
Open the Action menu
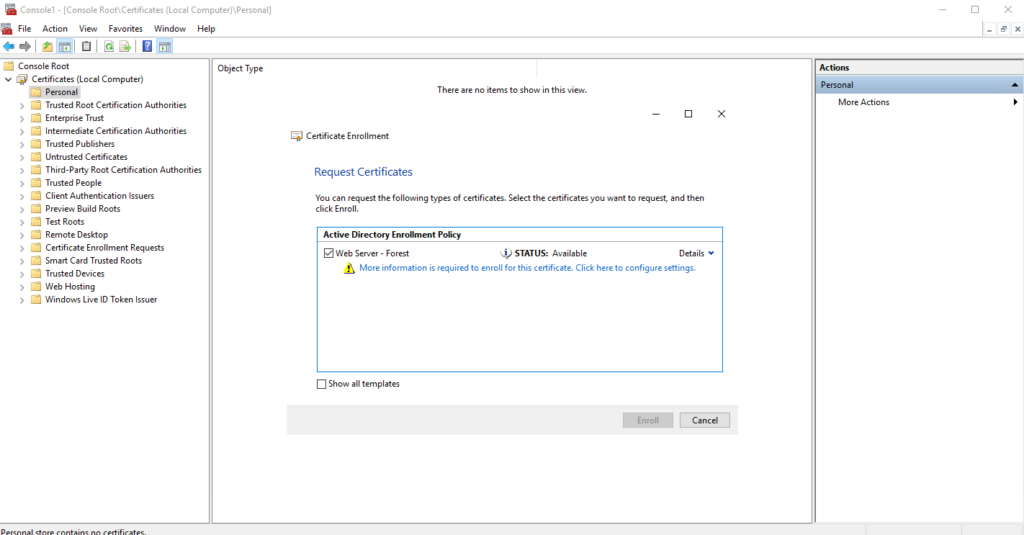[x=55, y=29]
